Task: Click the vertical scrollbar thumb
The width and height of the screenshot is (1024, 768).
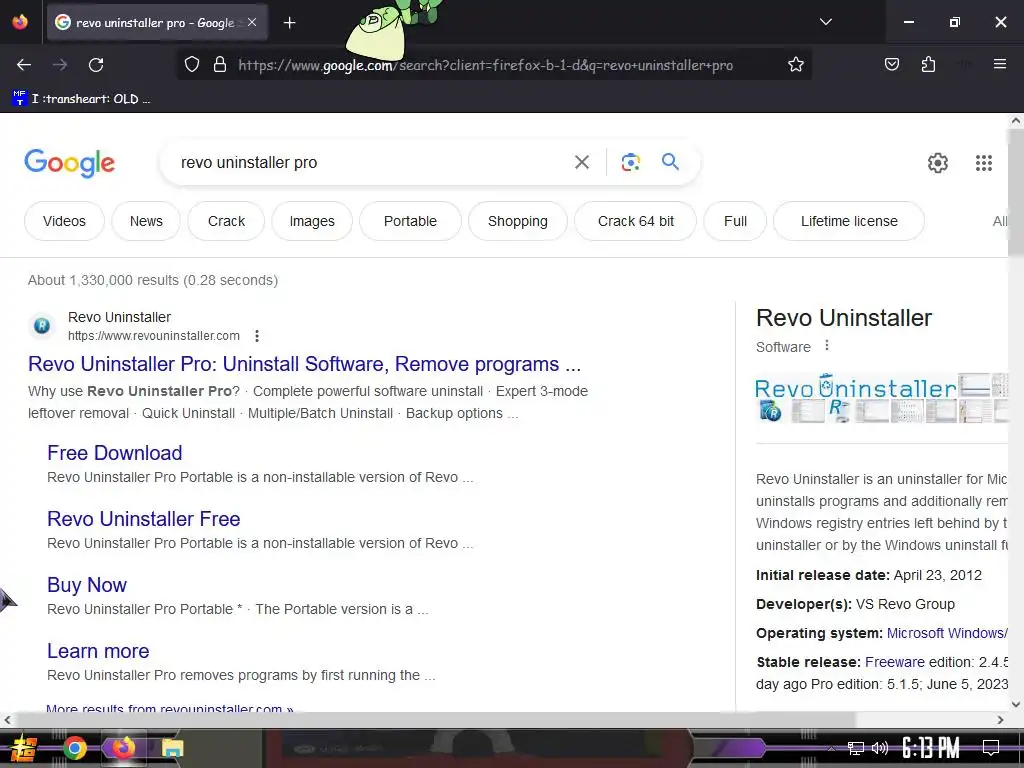Action: pyautogui.click(x=1016, y=193)
